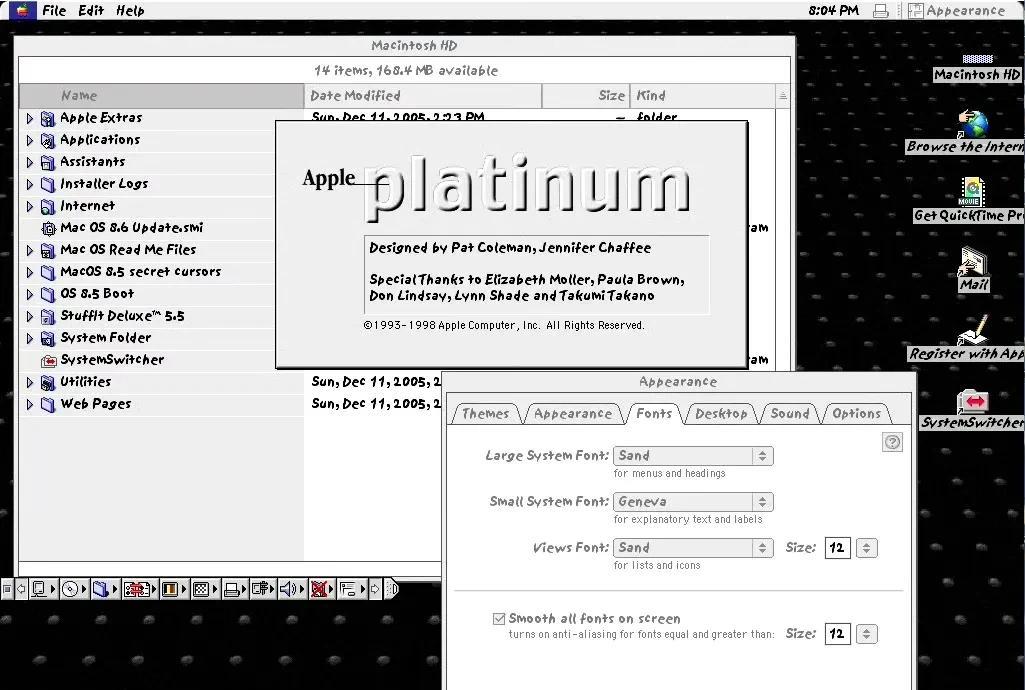Open the Help menu
Screen dimensions: 1025x690
130,10
